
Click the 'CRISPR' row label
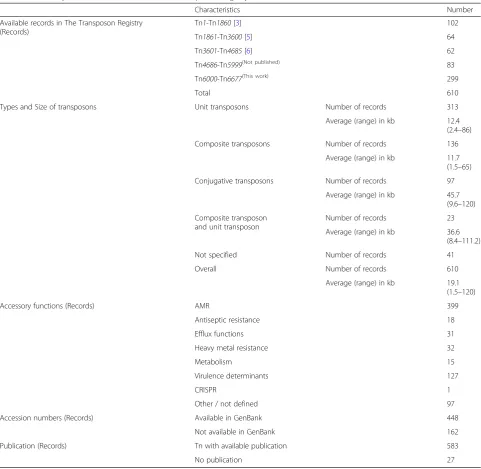pyautogui.click(x=205, y=390)
